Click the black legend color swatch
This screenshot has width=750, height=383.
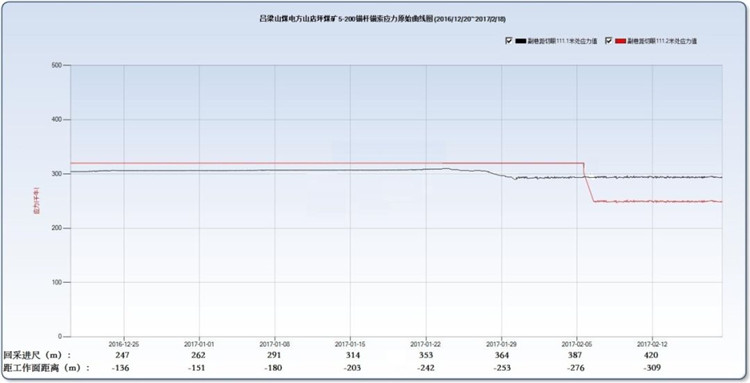tap(520, 41)
